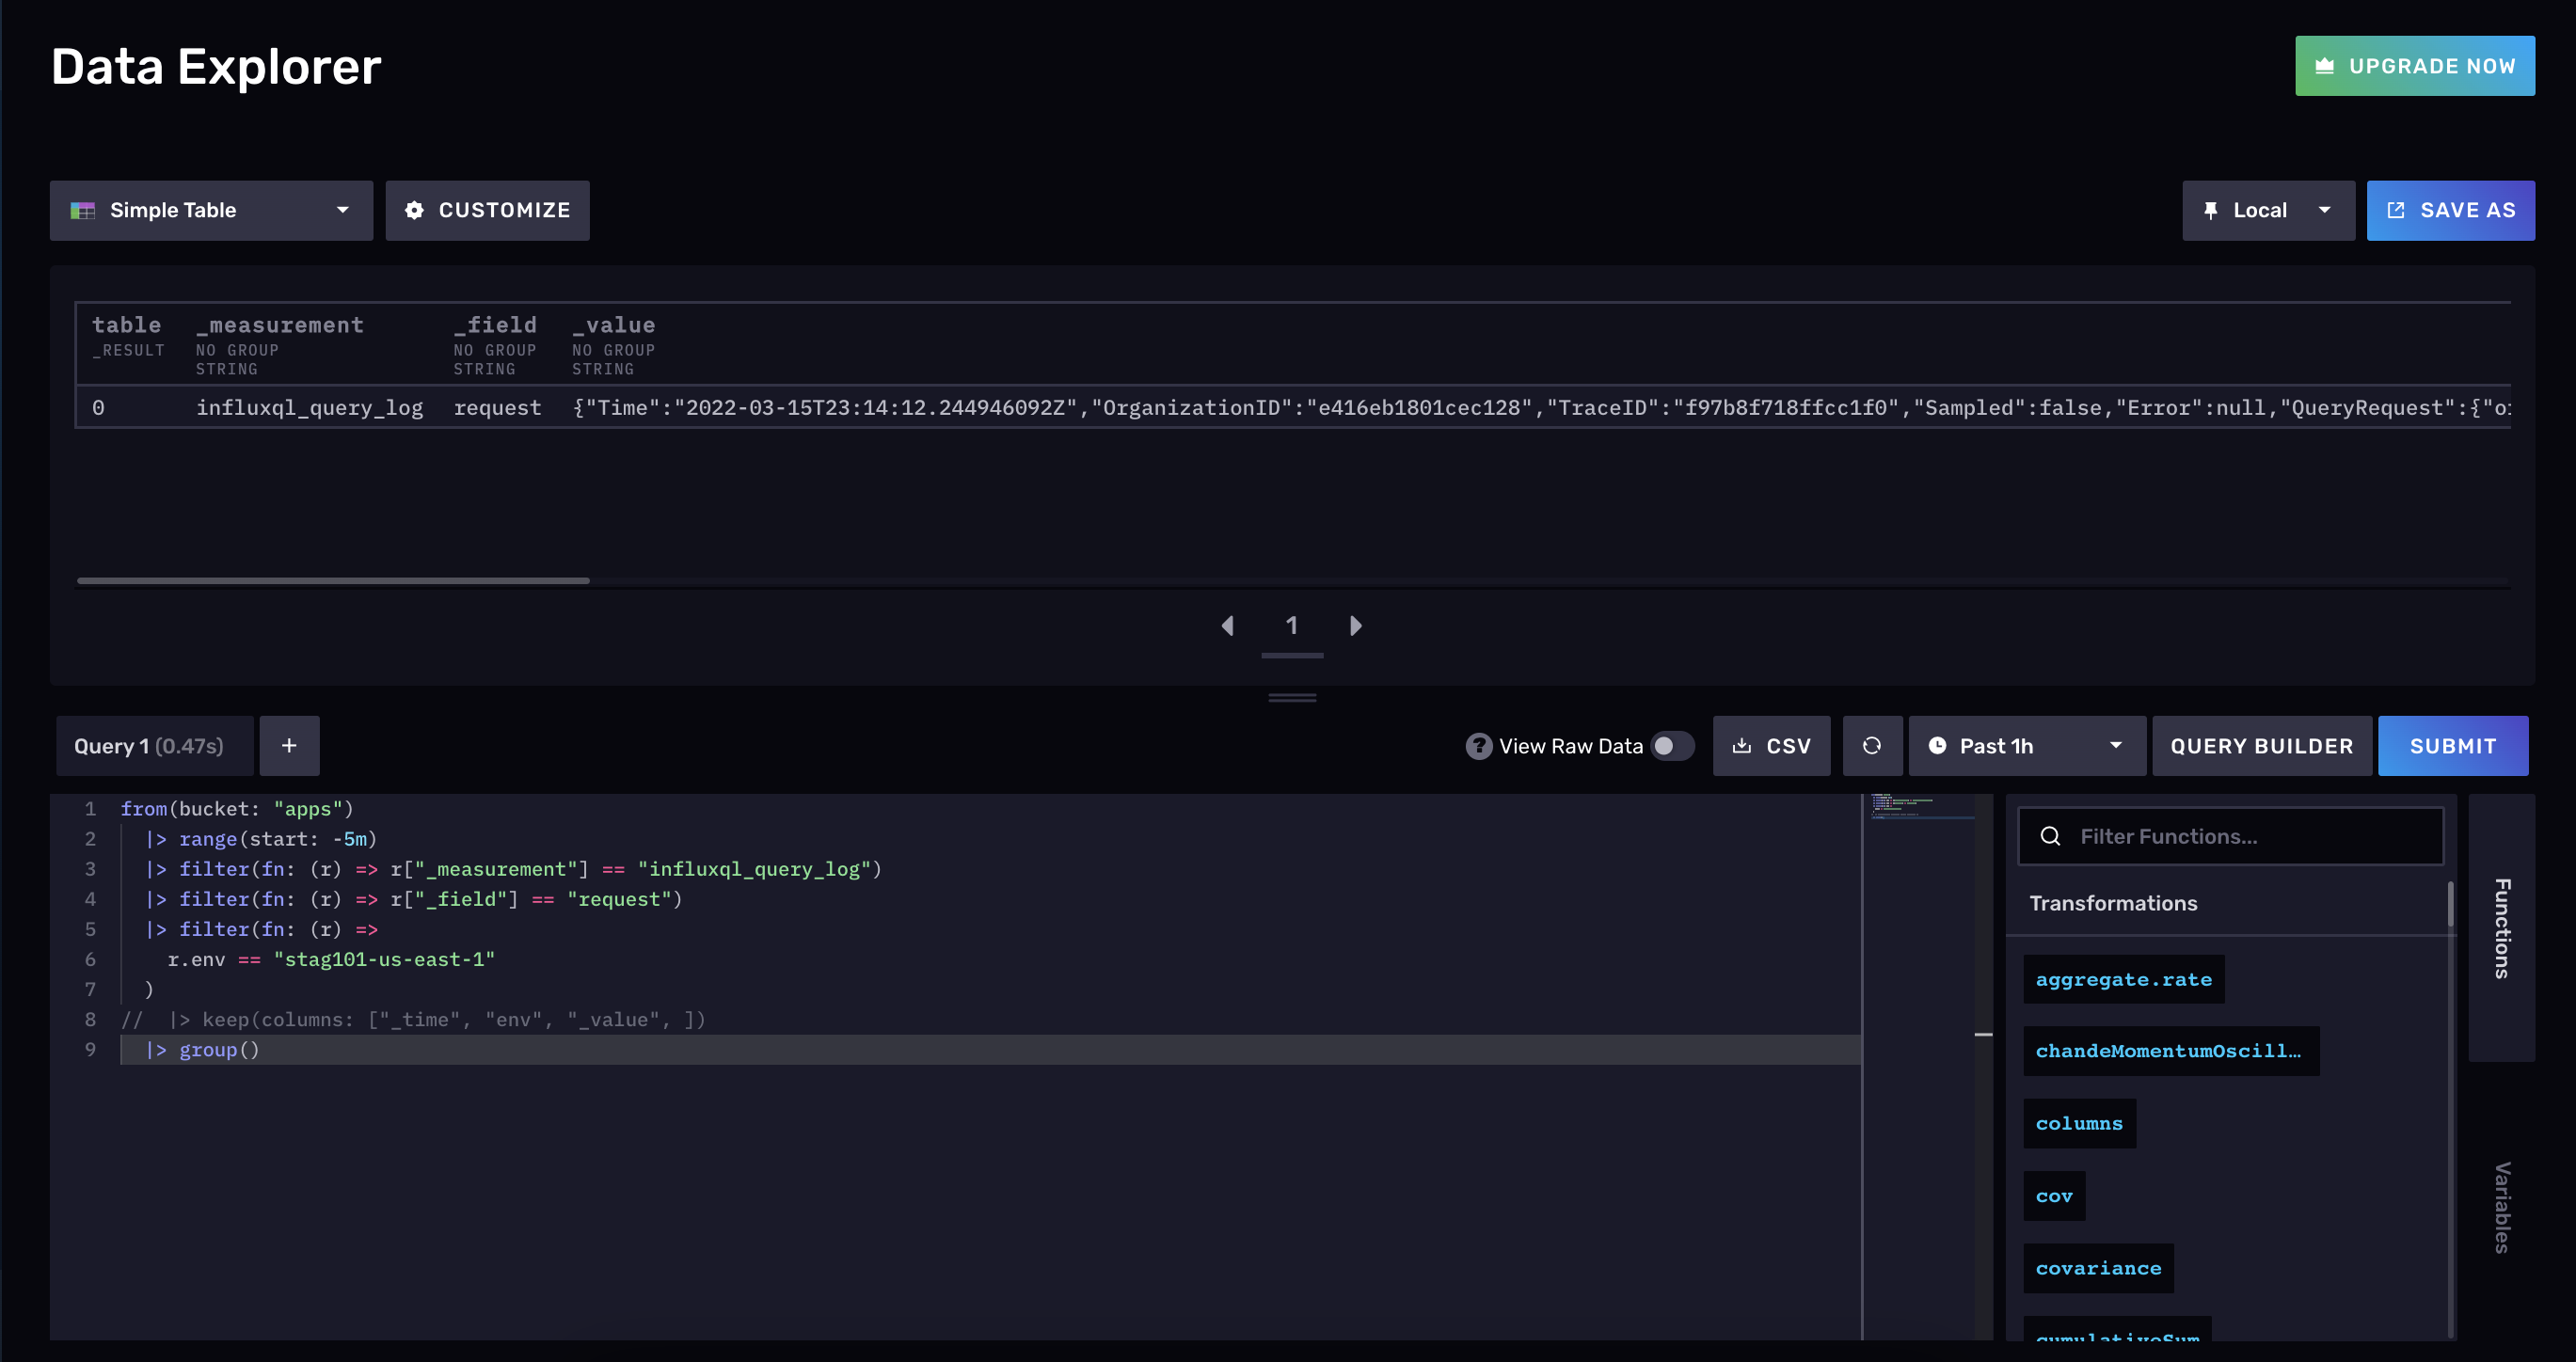Open the Past 1h time range dropdown
Screen dimensions: 2576x1362
[2115, 745]
